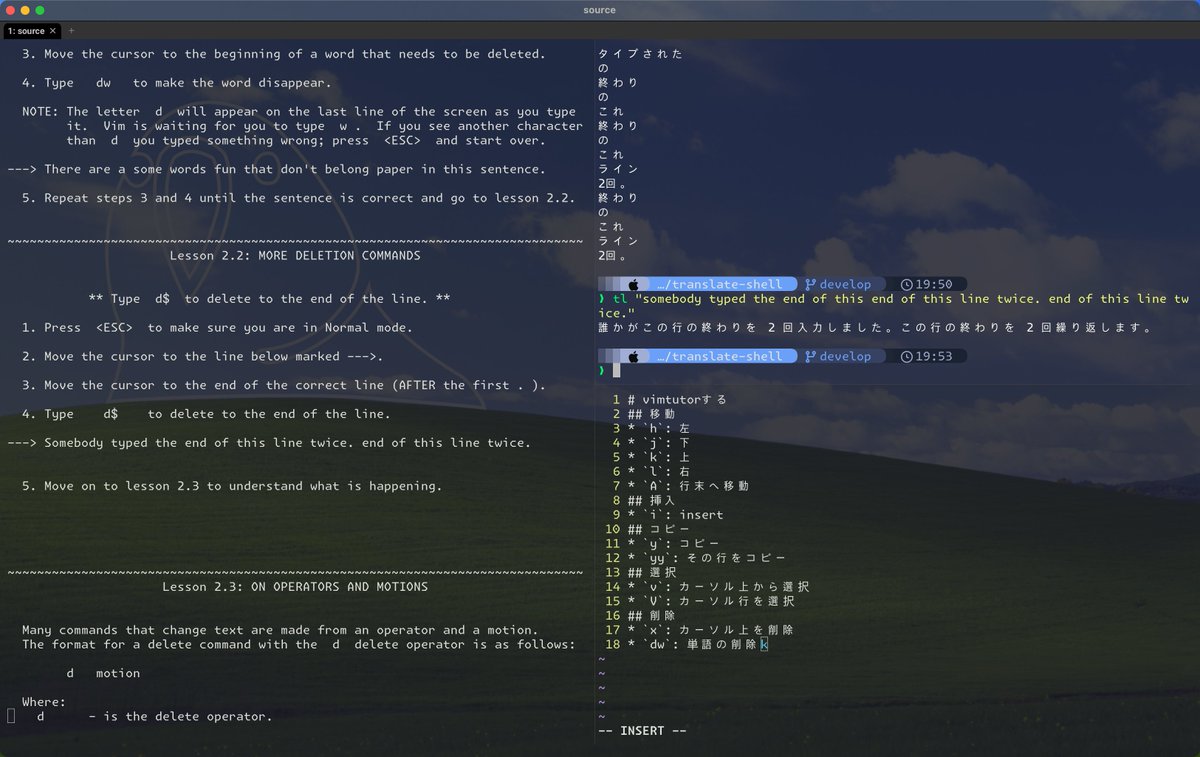Click the git branch icon in the 19:53 prompt
This screenshot has width=1200, height=757.
click(810, 356)
